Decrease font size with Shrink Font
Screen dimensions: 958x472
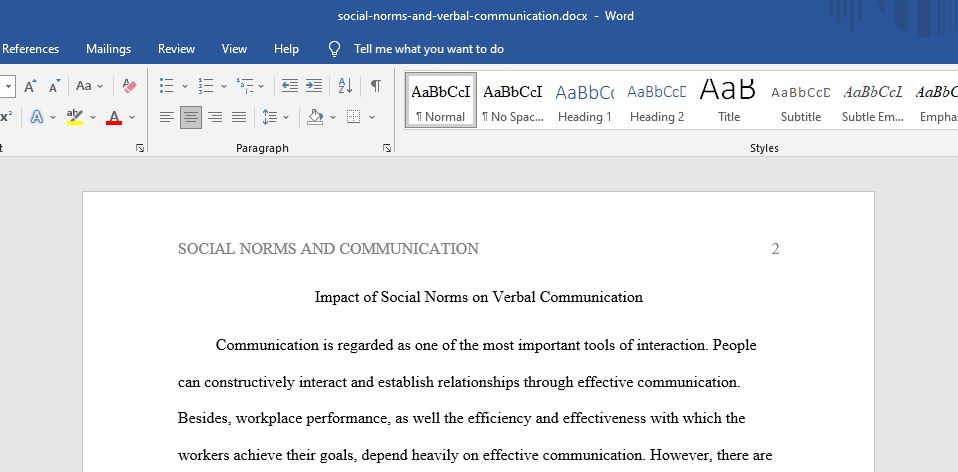click(x=54, y=86)
